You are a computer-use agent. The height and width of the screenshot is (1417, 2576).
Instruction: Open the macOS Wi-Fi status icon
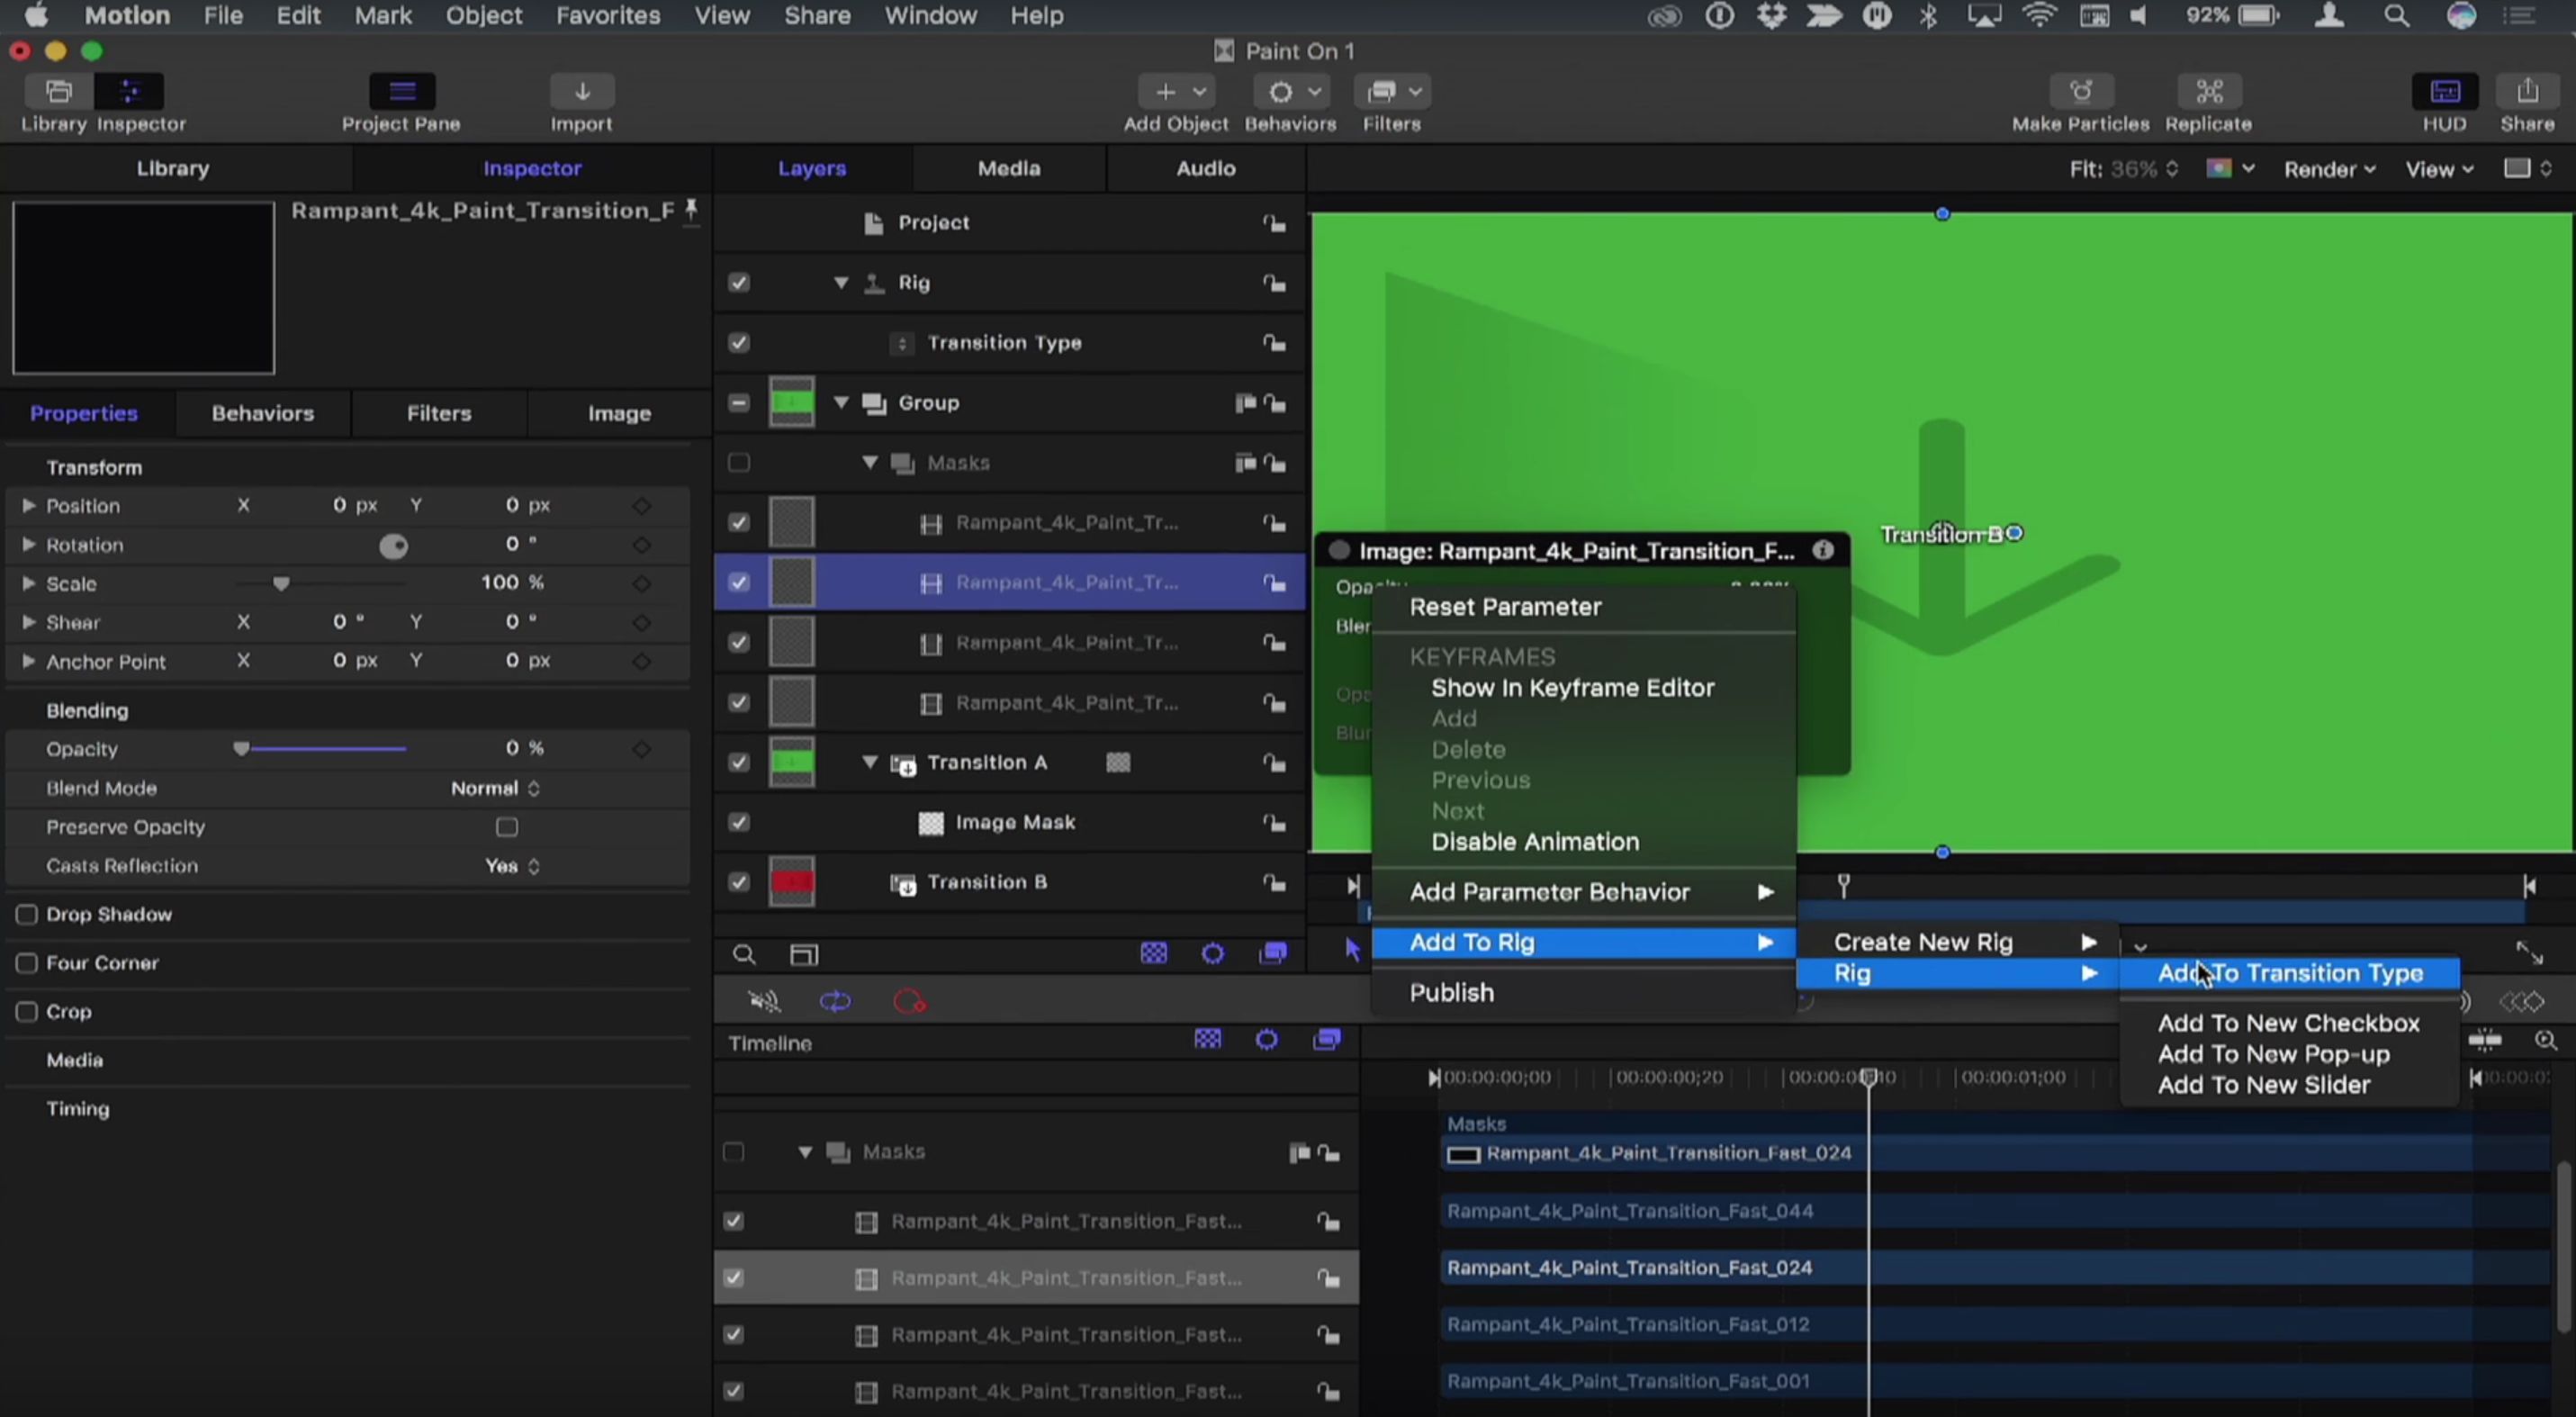click(x=2039, y=16)
